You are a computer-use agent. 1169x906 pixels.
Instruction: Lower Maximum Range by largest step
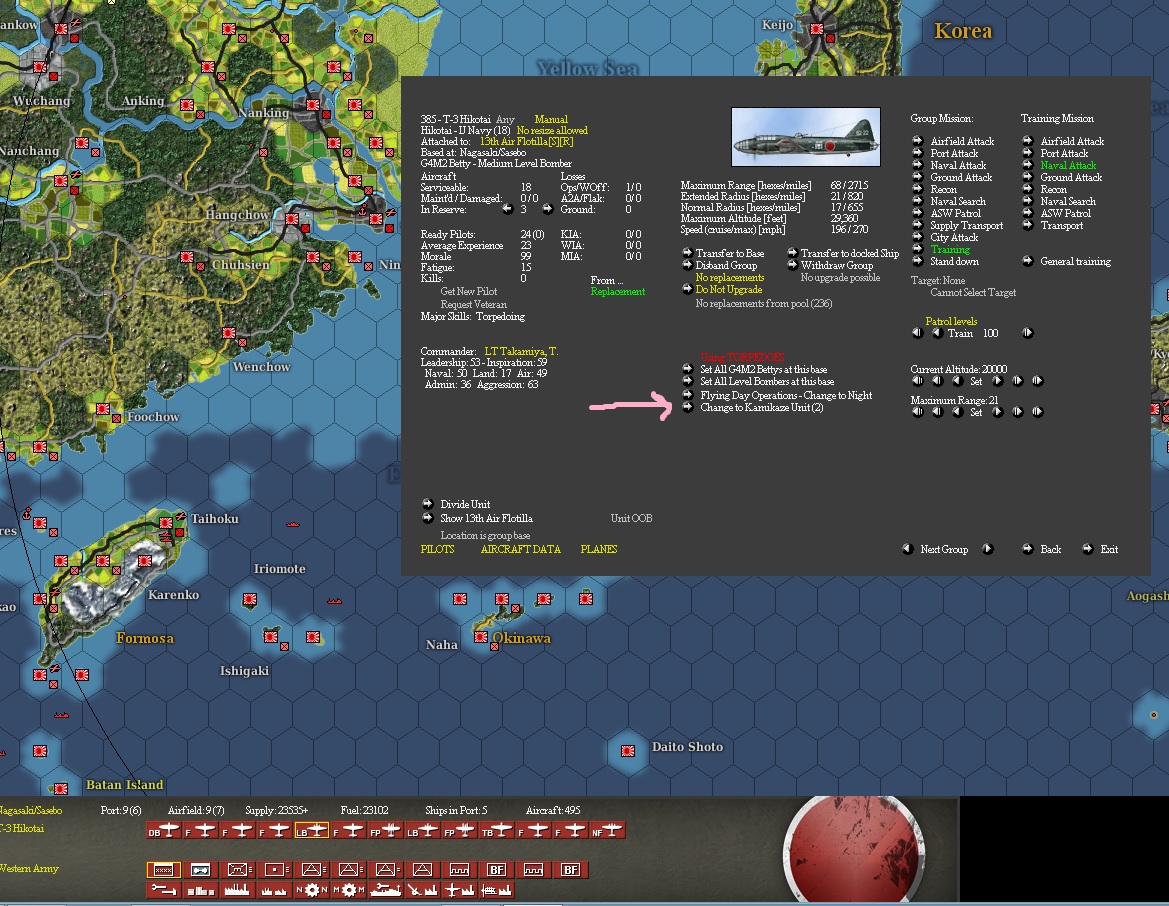(918, 412)
